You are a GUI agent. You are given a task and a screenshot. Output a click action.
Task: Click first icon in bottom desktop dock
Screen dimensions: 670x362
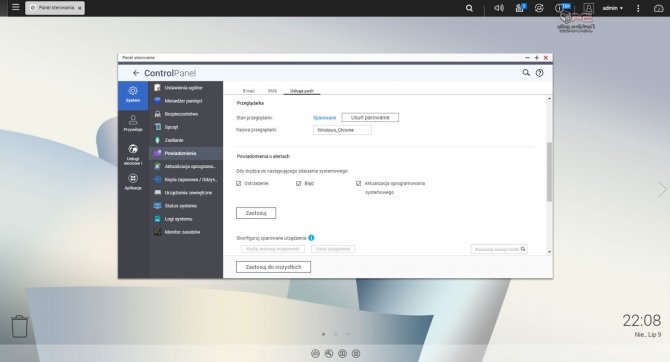[x=315, y=353]
